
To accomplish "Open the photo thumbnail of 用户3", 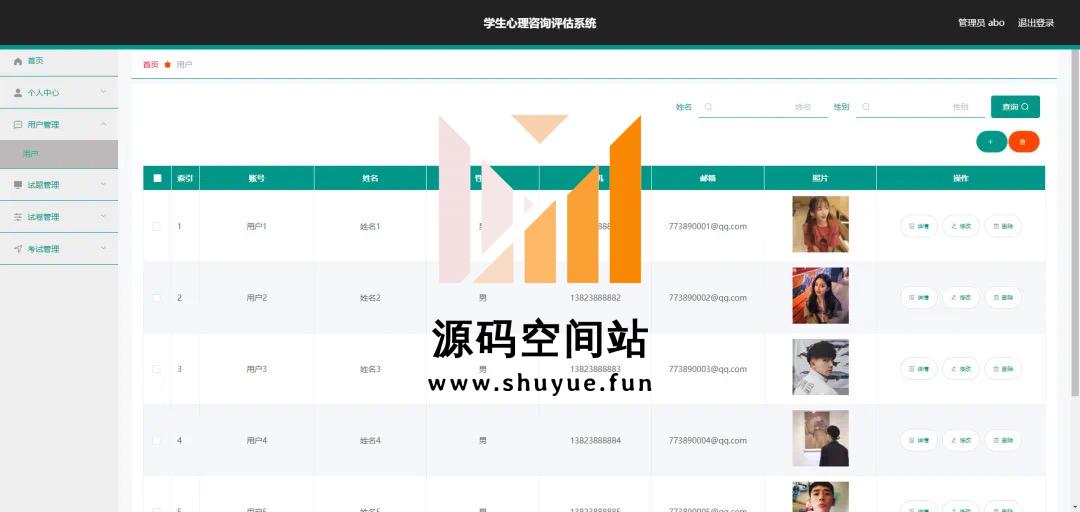I will [x=820, y=367].
